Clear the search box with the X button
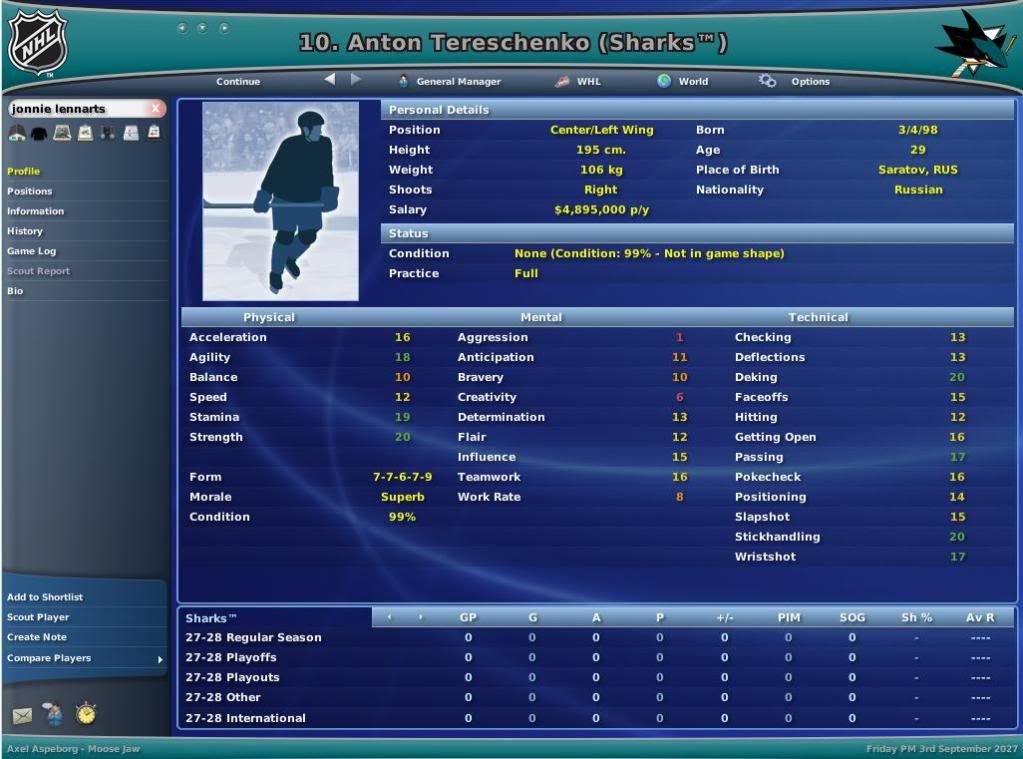The image size is (1023, 759). [155, 108]
